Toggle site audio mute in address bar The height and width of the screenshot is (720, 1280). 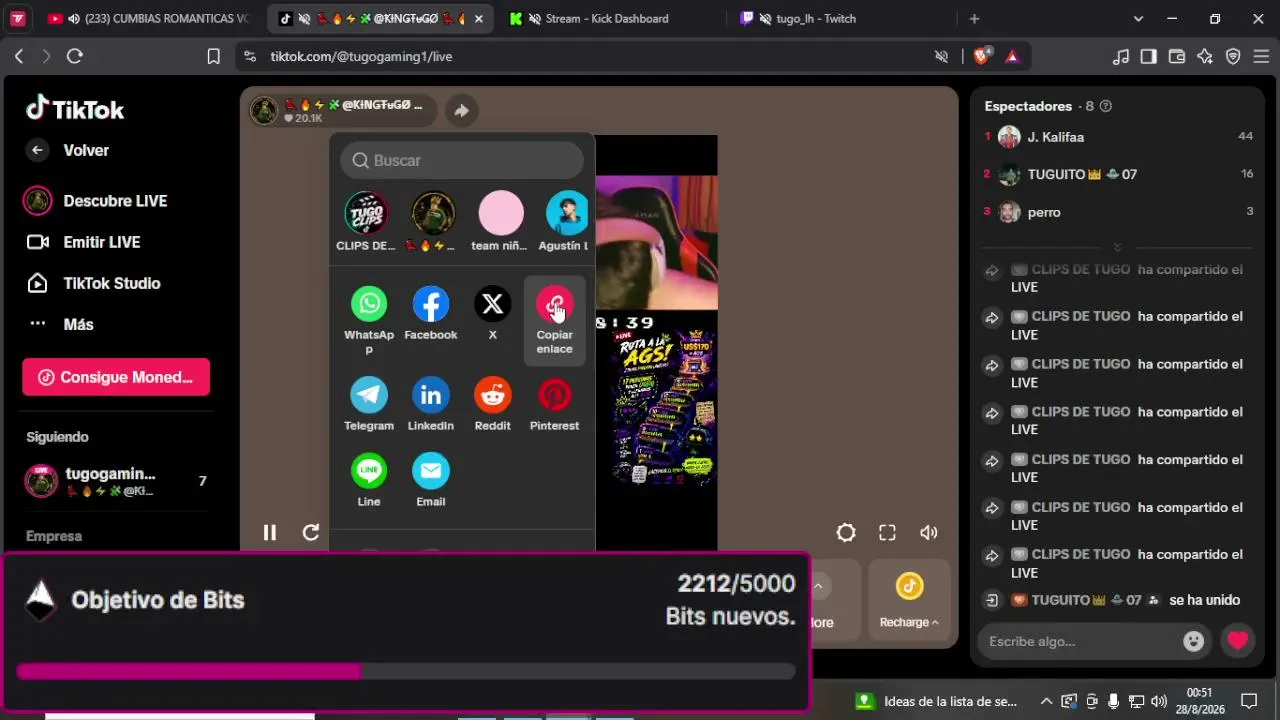tap(941, 57)
